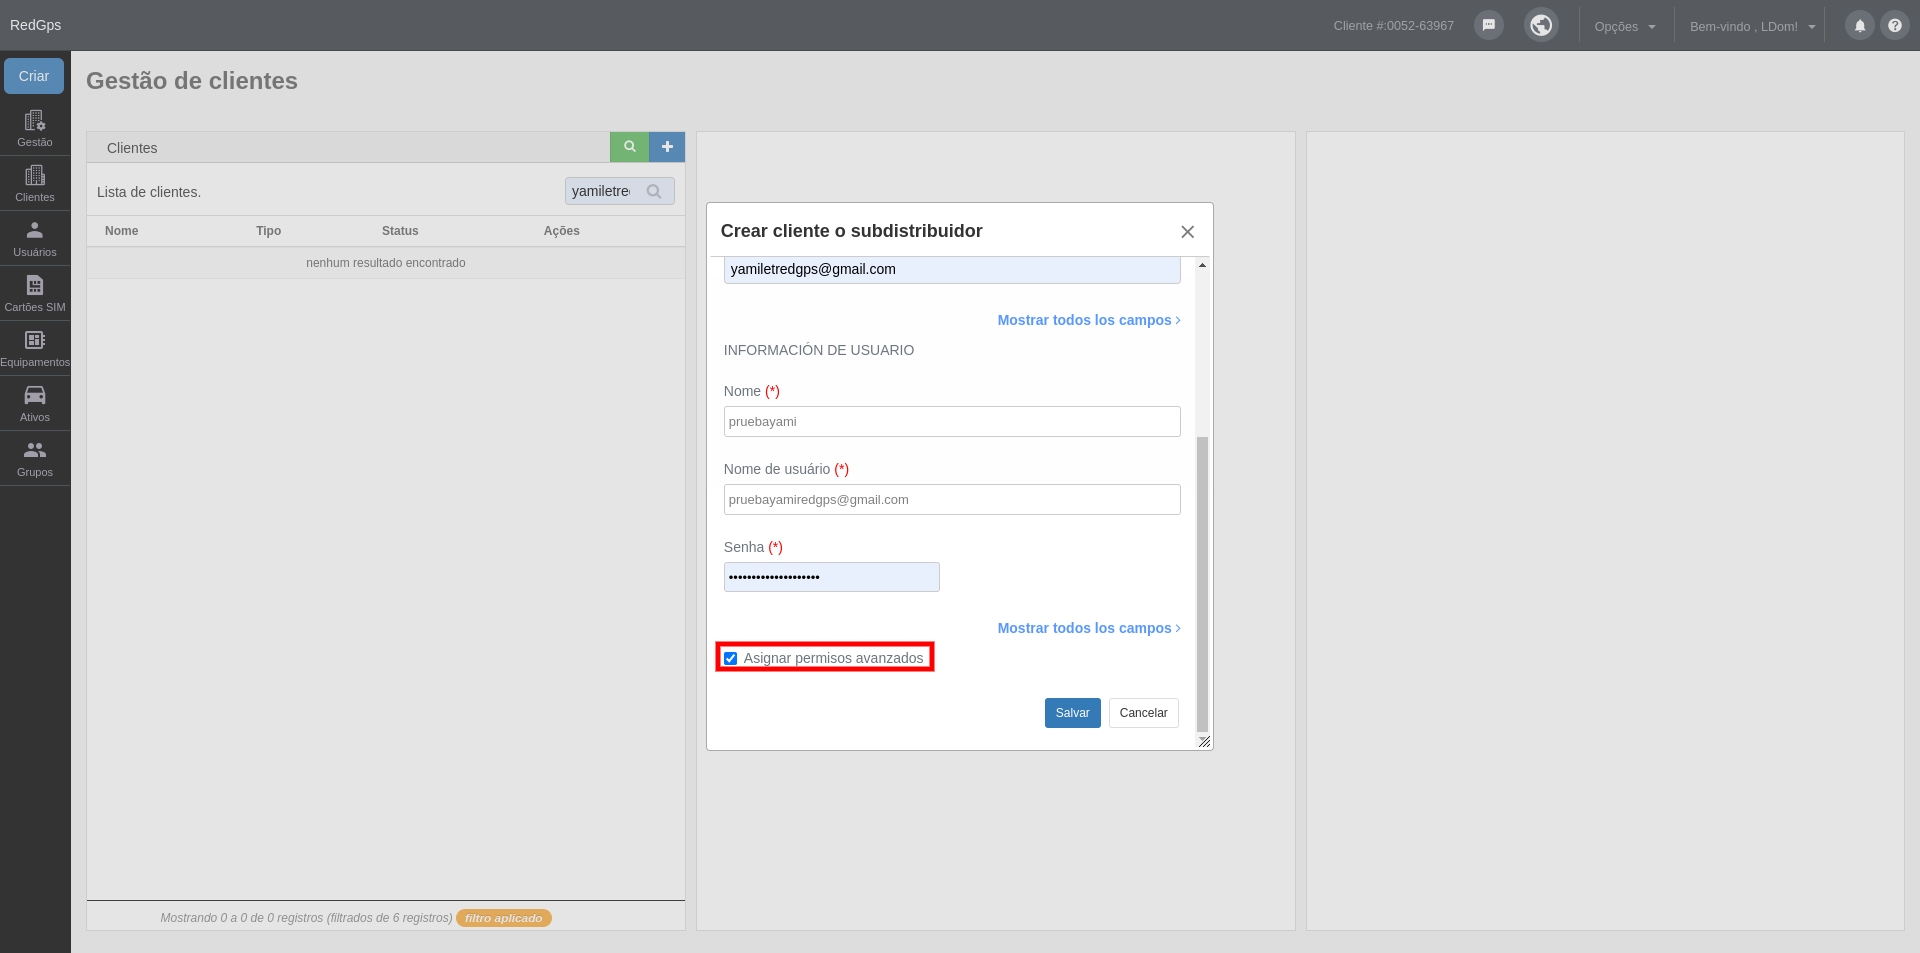Click the INFORMACIÓN DE USUARIO heading
This screenshot has width=1920, height=953.
click(818, 350)
